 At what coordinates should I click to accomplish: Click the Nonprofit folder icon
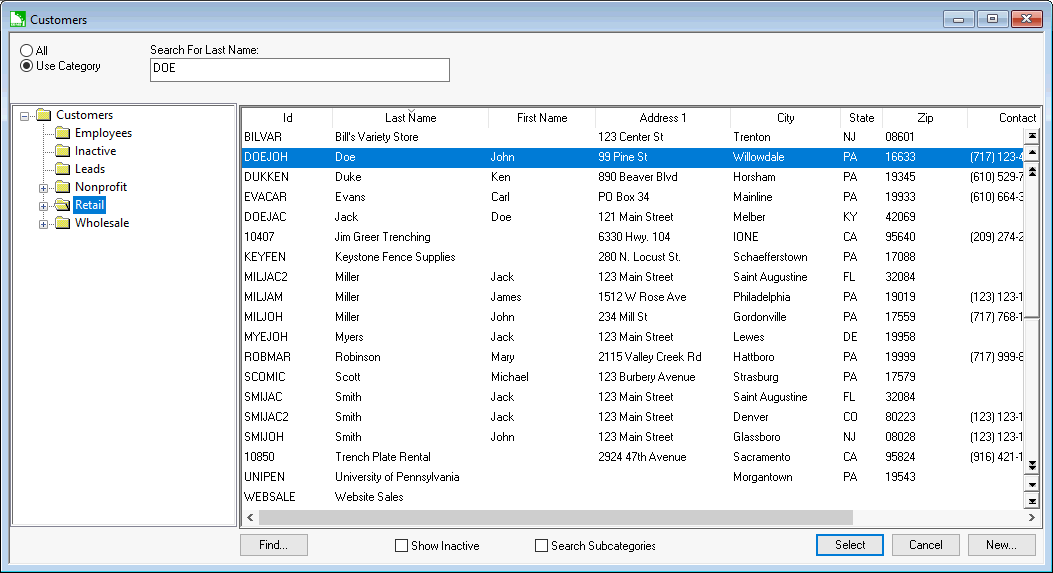point(62,187)
